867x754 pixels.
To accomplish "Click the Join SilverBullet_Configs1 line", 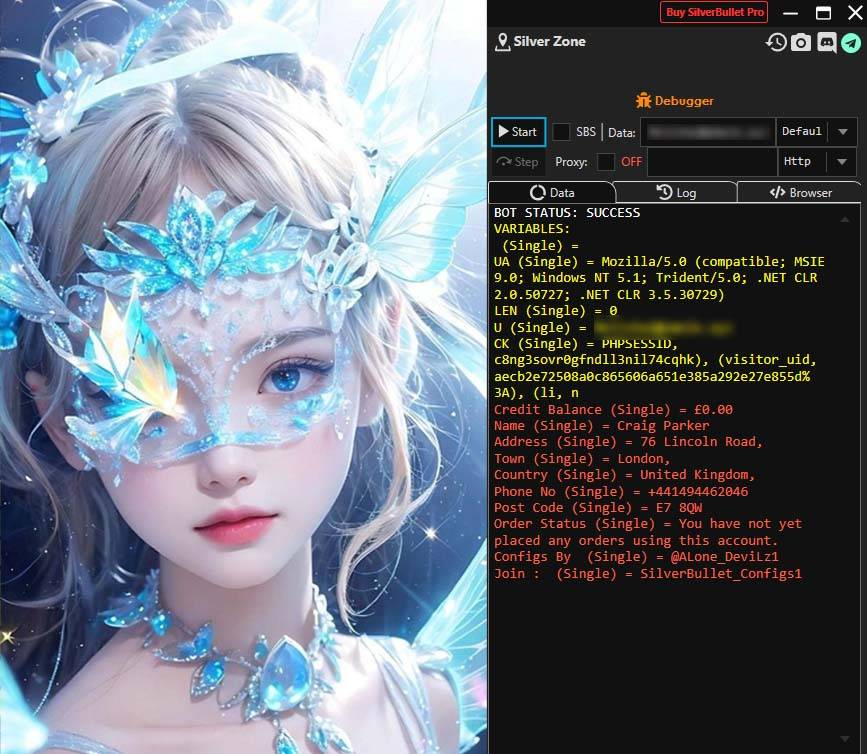I will (647, 573).
